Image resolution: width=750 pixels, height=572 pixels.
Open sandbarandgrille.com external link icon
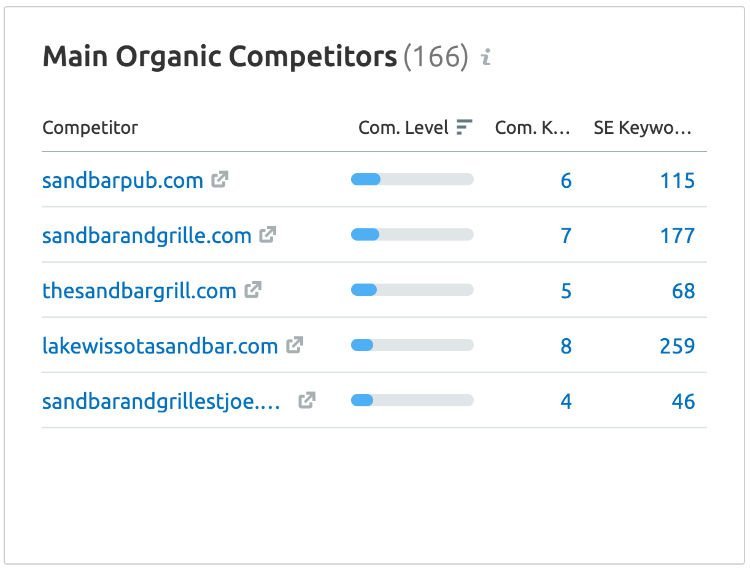click(268, 234)
